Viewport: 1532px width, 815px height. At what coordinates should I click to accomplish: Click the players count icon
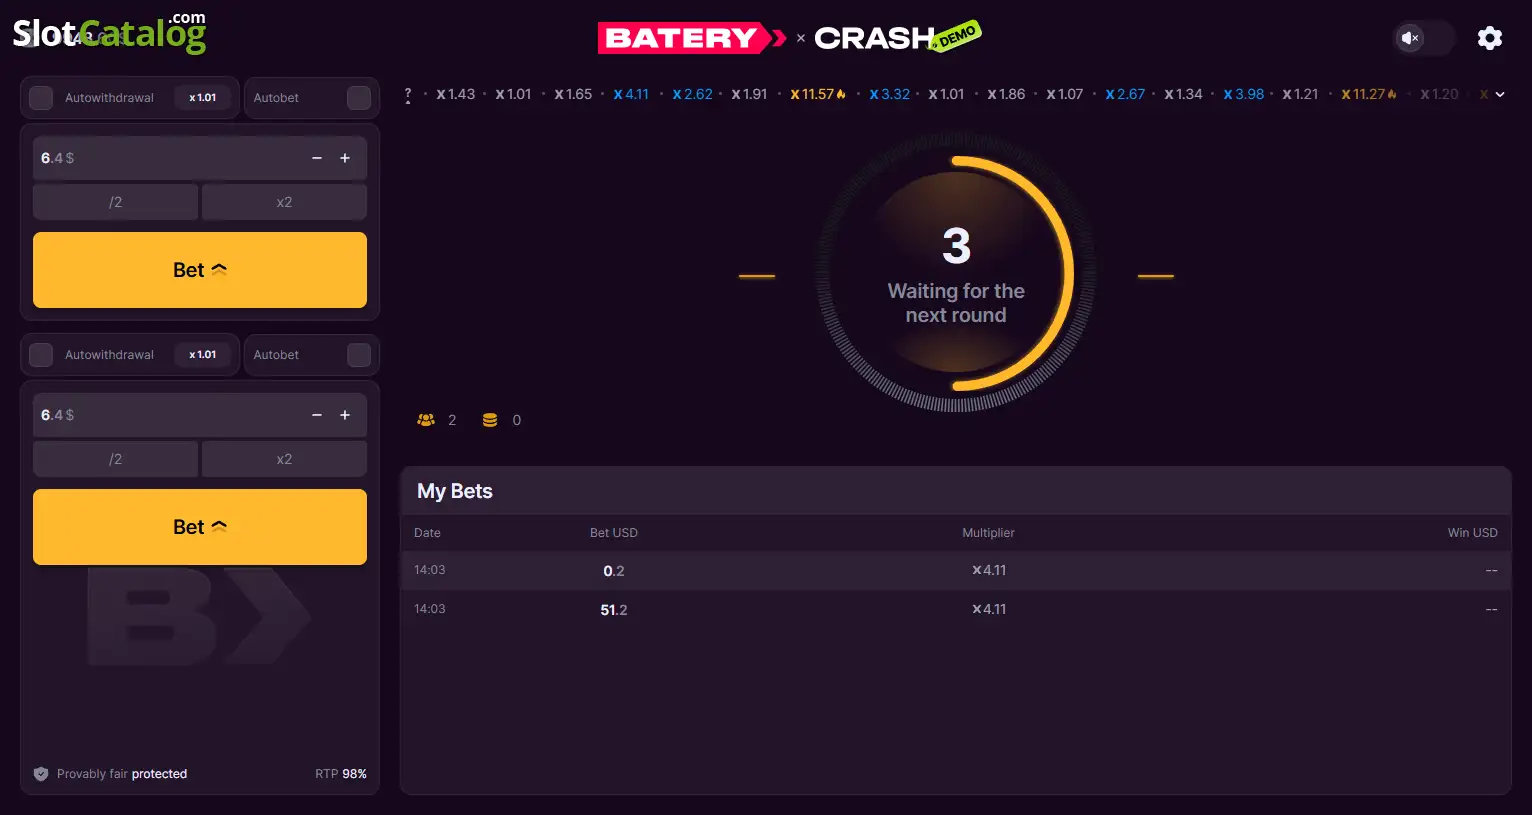pyautogui.click(x=426, y=420)
